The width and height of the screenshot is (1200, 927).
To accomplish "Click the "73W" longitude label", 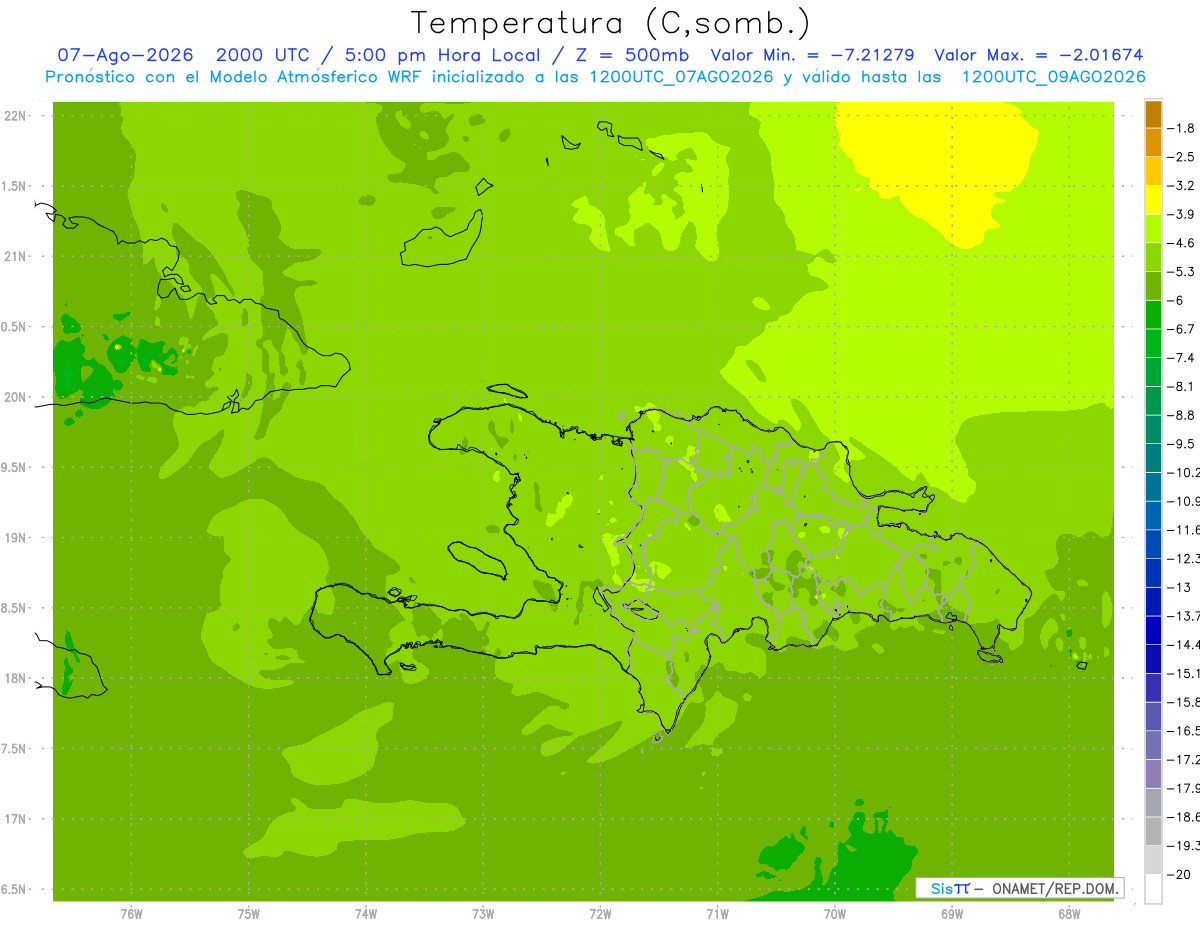I will pyautogui.click(x=483, y=913).
